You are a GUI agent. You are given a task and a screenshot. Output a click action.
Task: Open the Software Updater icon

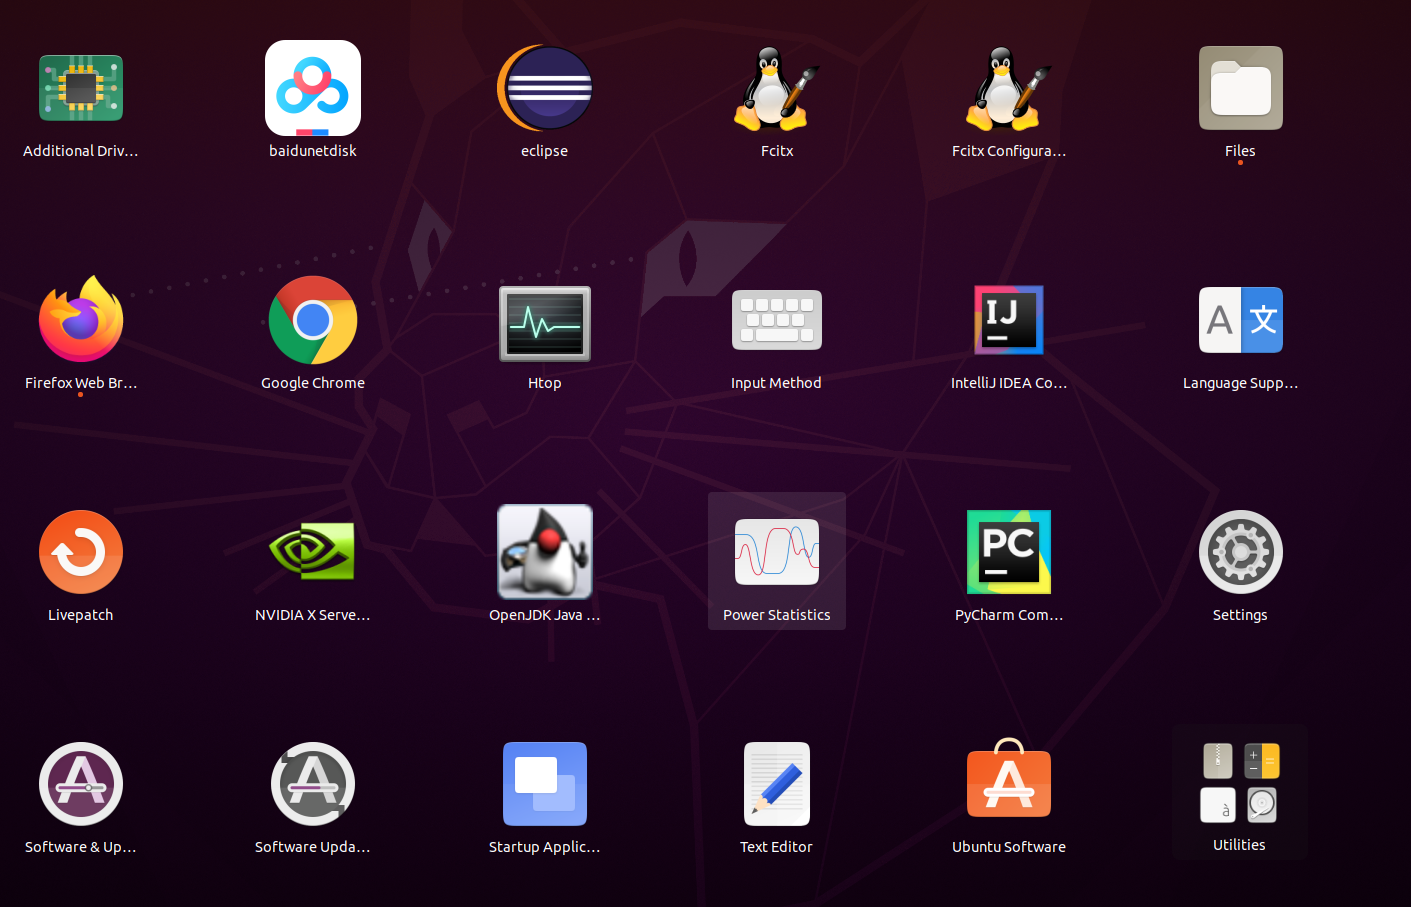pos(313,784)
